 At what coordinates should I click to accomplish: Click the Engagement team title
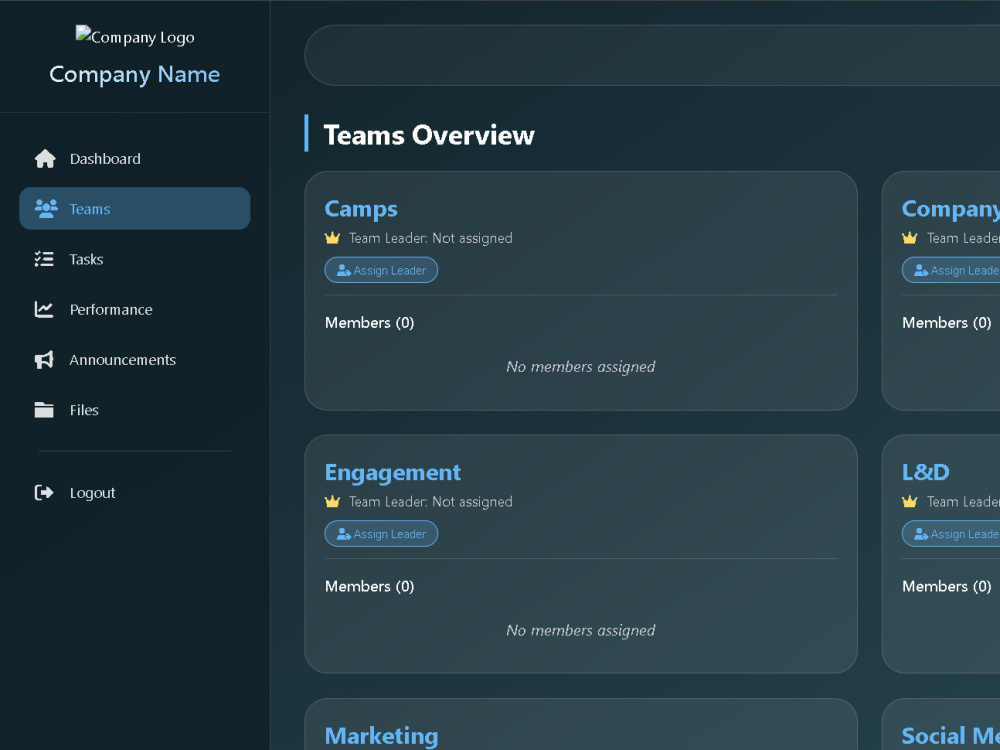[x=393, y=473]
